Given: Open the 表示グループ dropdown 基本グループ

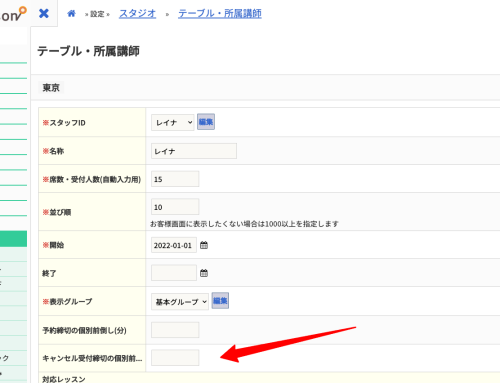Looking at the screenshot, I should pos(180,302).
